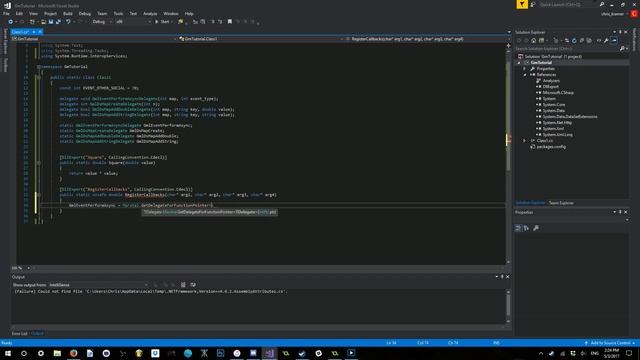
Task: Click the Navigate Backward toolbar icon
Action: pyautogui.click(x=11, y=22)
